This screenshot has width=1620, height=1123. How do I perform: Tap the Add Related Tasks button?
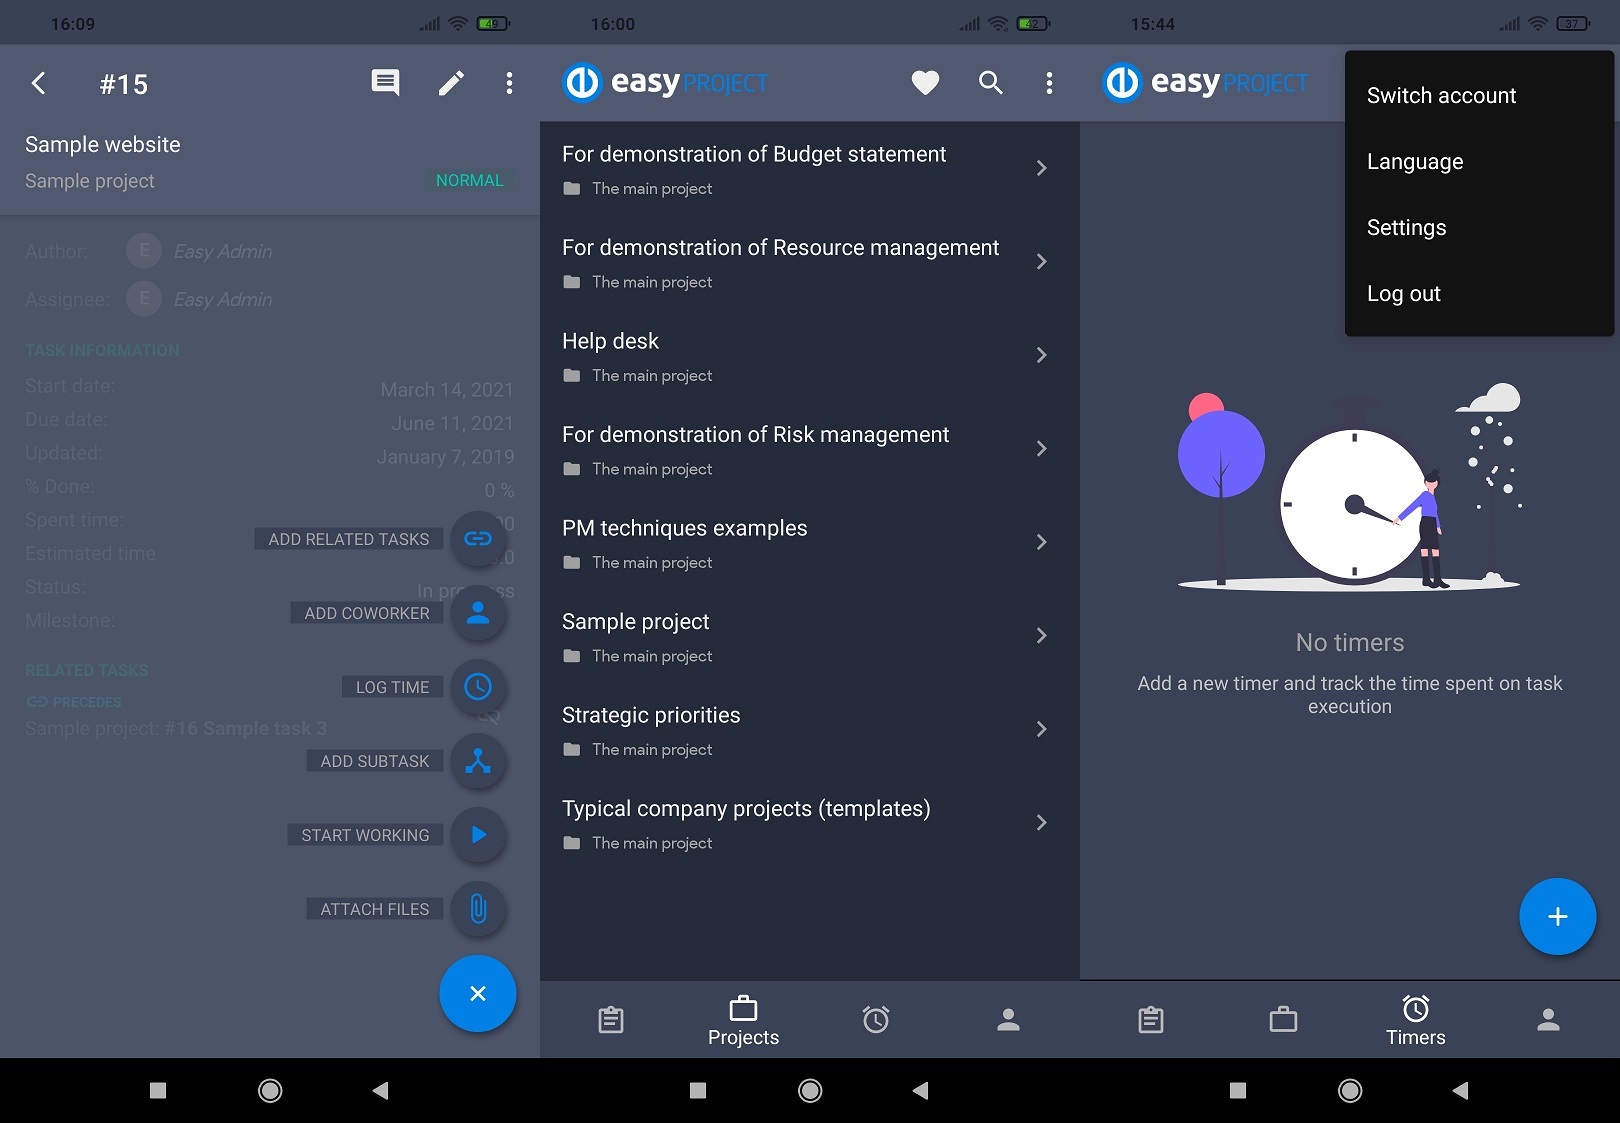(348, 538)
